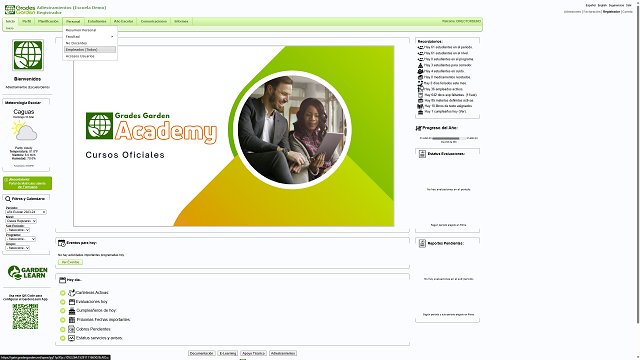Open the Sub-Período dropdown

click(17, 230)
